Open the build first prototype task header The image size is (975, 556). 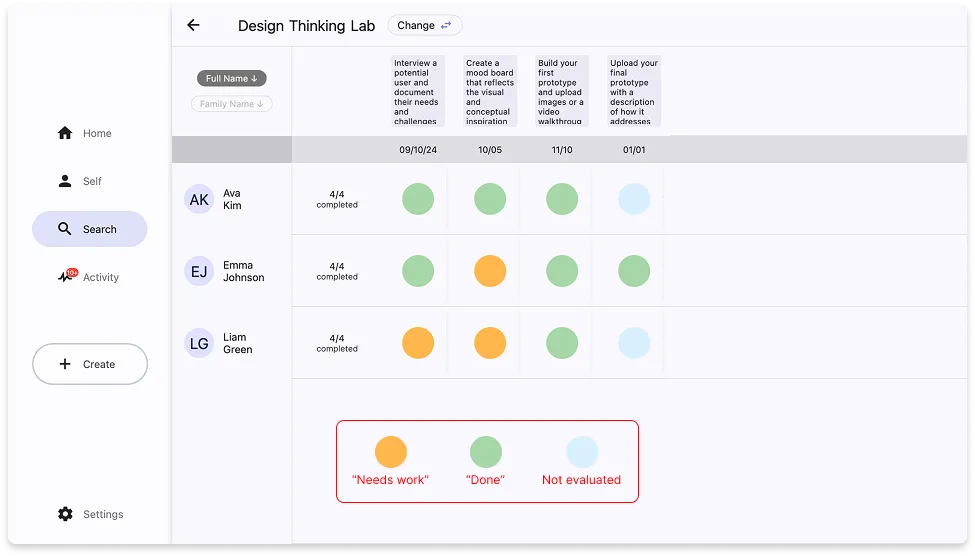click(562, 91)
